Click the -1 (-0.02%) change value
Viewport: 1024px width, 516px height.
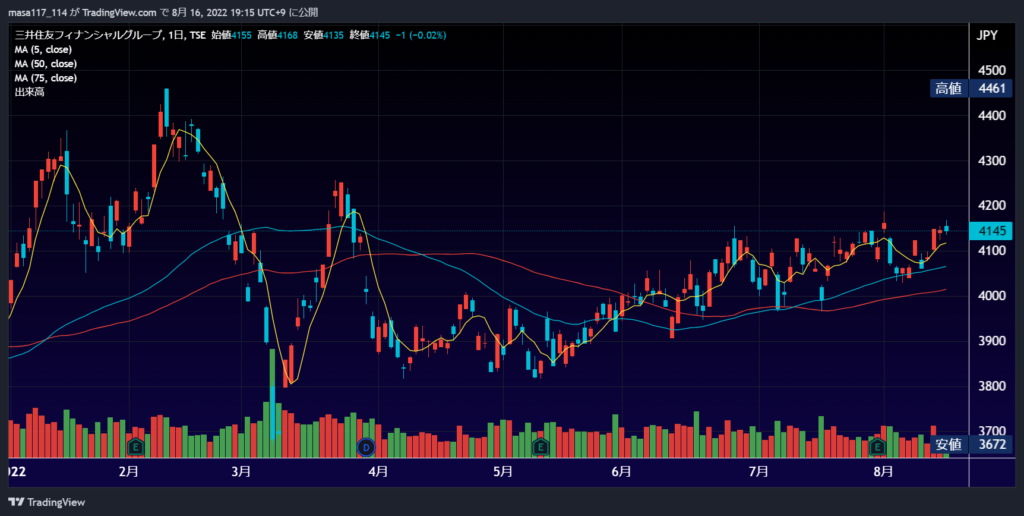pos(421,35)
